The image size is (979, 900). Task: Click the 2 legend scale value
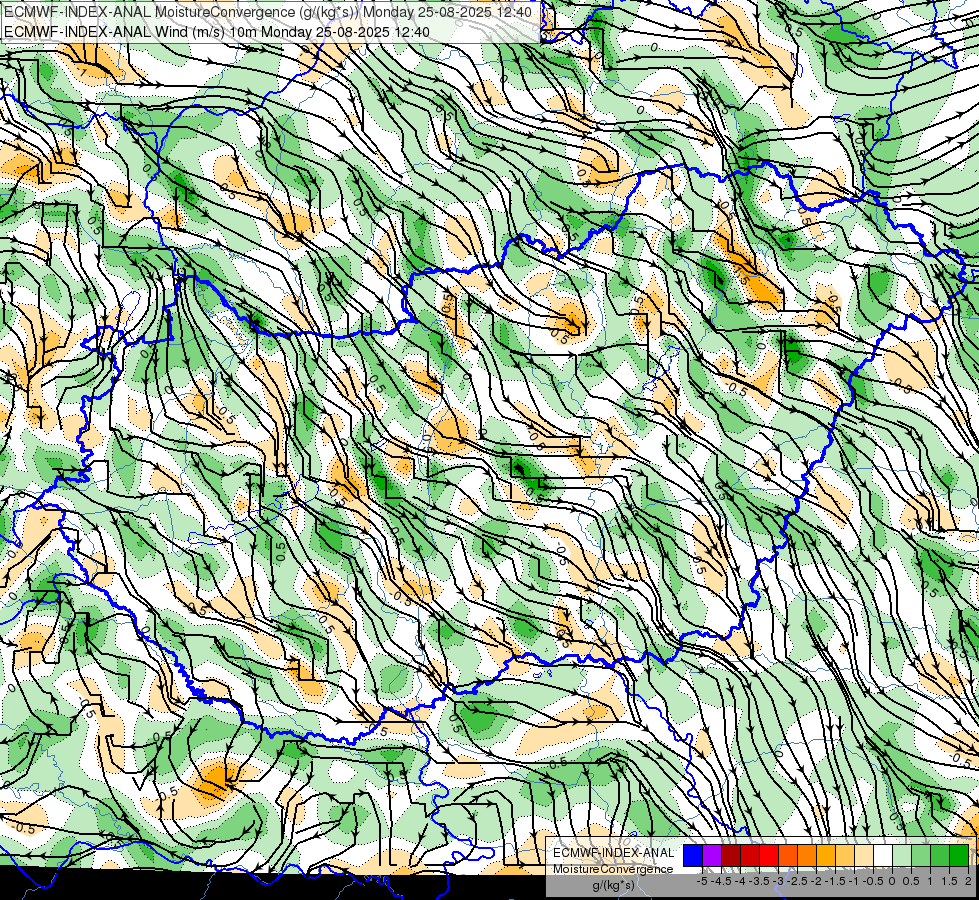pos(968,881)
